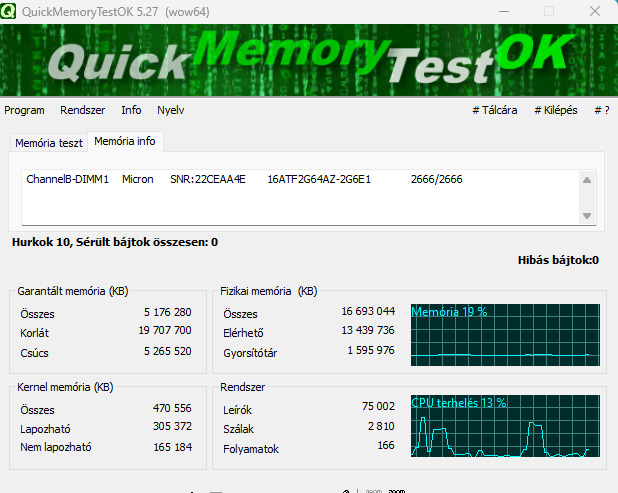618x493 pixels.
Task: Close the QuickMemoryTestOK window
Action: pos(595,11)
